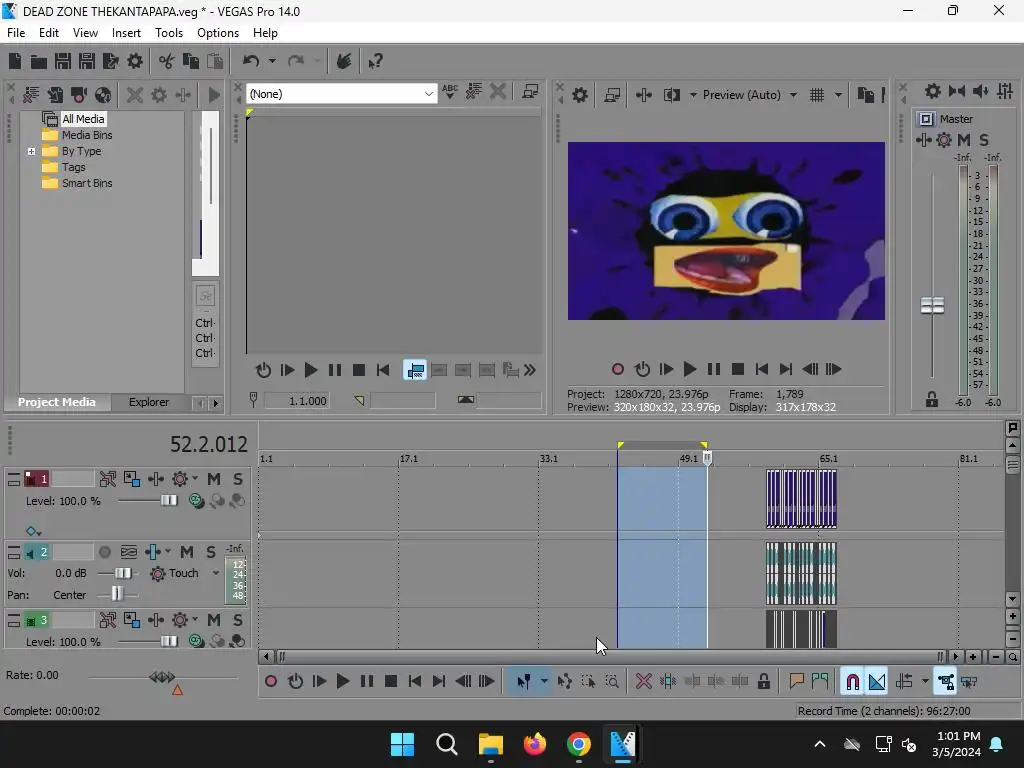Open the Auto Ripple mode dropdown arrow
The height and width of the screenshot is (768, 1024).
[x=925, y=682]
